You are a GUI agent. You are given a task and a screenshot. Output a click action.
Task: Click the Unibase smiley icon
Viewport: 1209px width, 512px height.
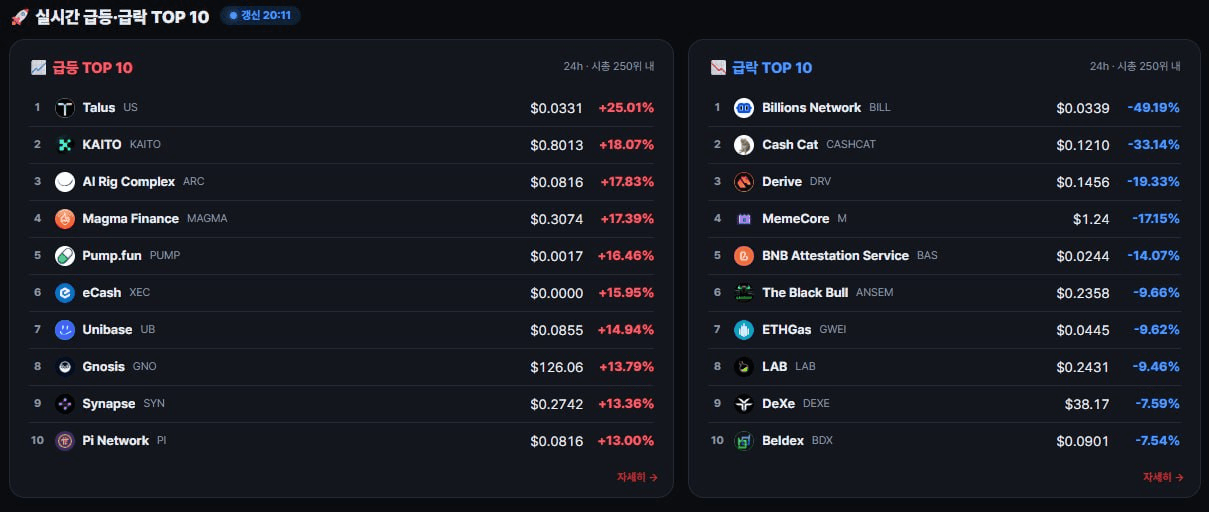click(x=65, y=330)
